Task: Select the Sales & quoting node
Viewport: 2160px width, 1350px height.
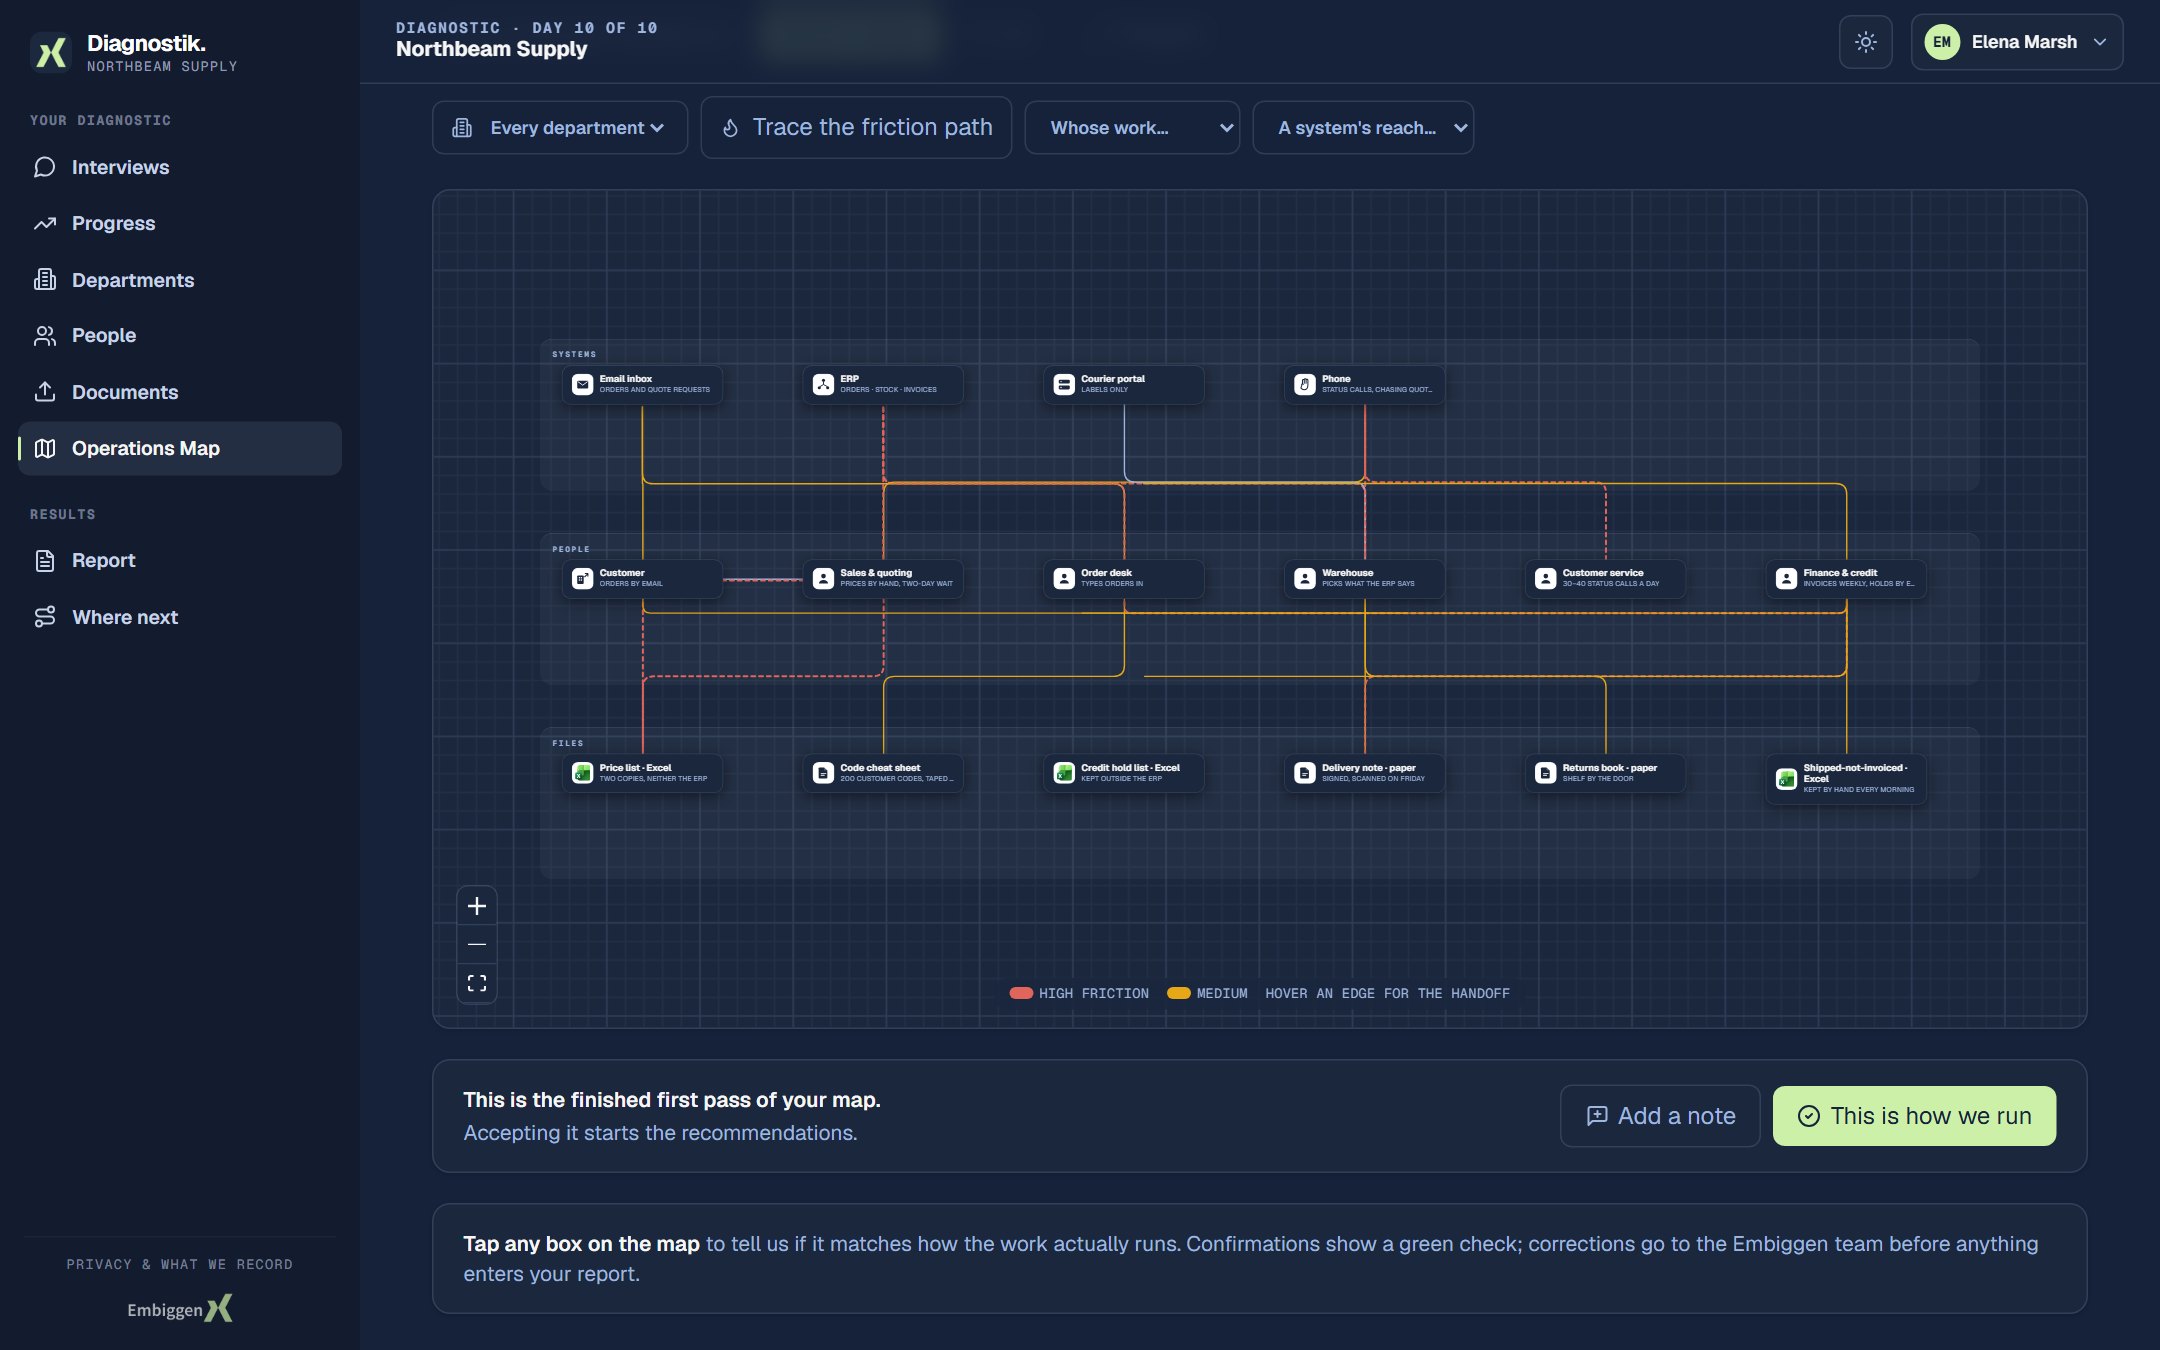Action: point(883,578)
